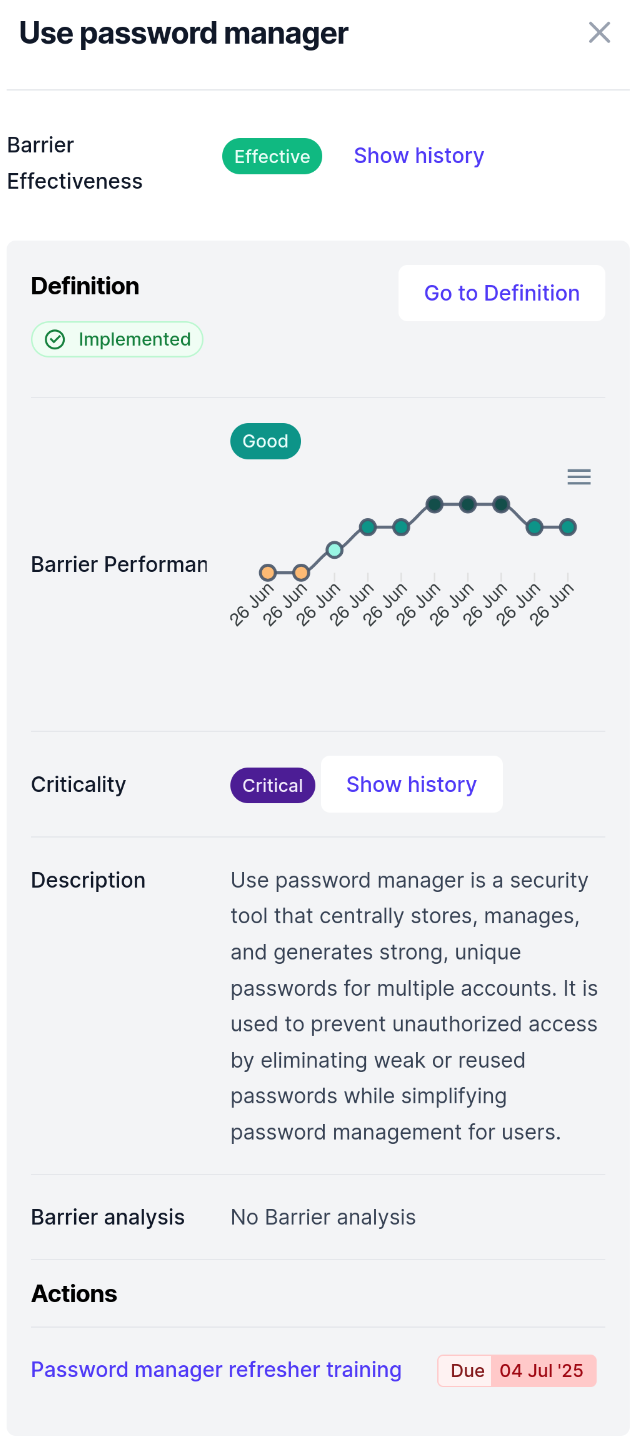Viewport: 637px width, 1443px height.
Task: Select the light teal third chart point
Action: 335,550
